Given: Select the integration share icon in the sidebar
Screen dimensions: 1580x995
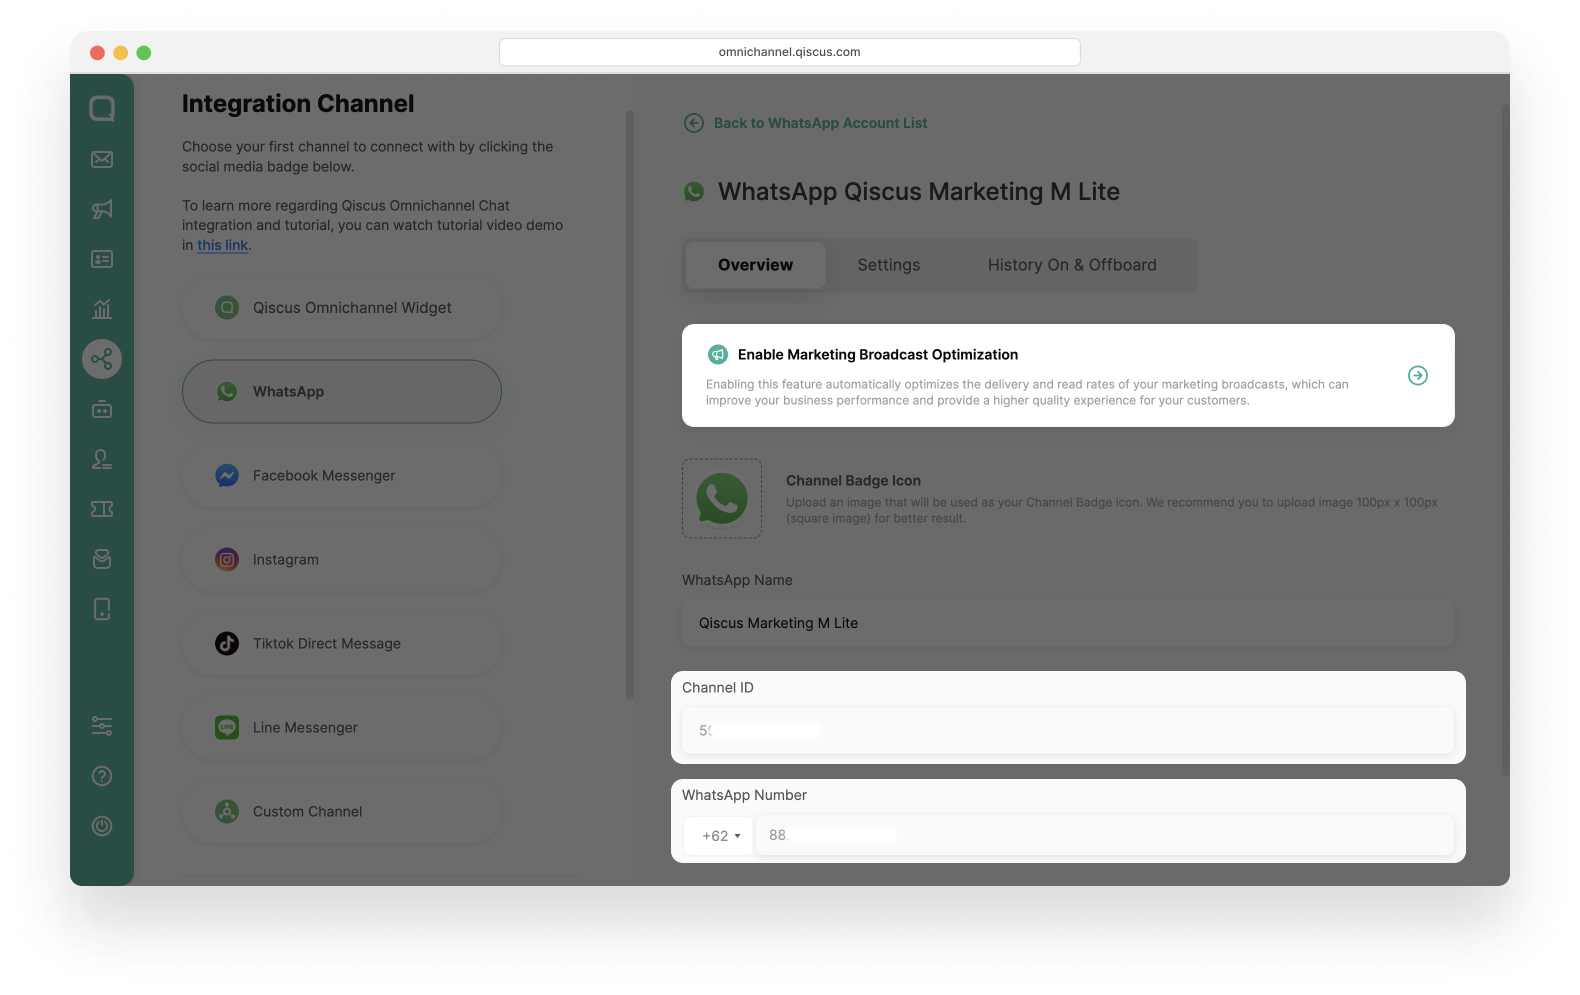Looking at the screenshot, I should tap(102, 359).
